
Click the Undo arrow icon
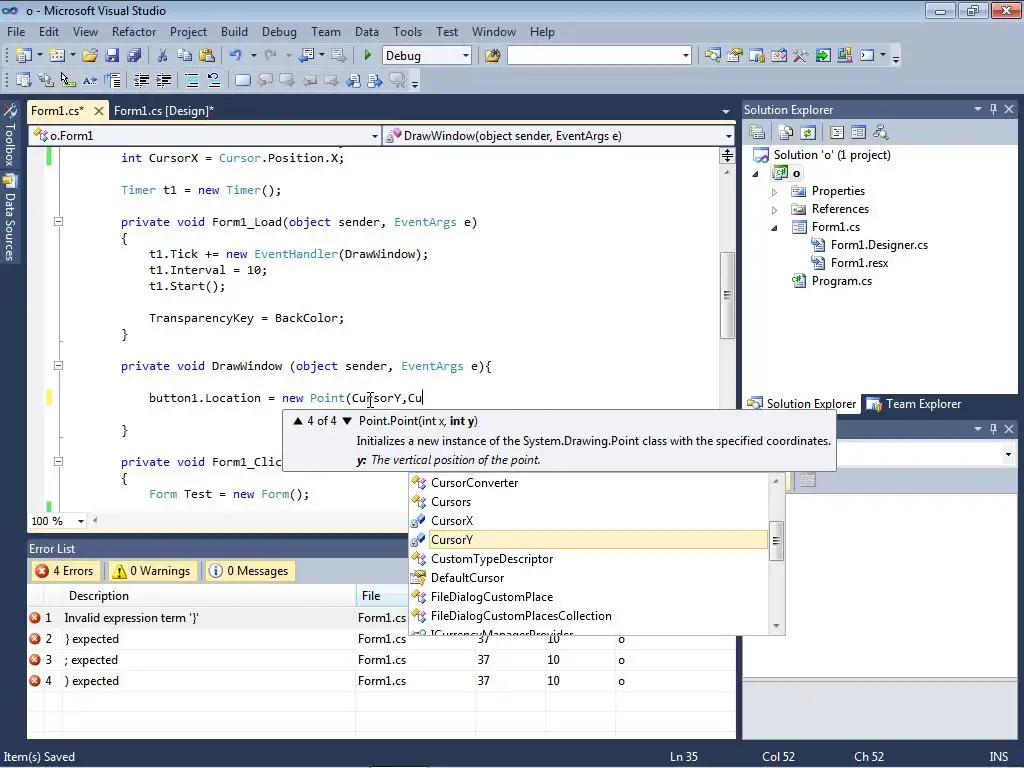[x=235, y=56]
